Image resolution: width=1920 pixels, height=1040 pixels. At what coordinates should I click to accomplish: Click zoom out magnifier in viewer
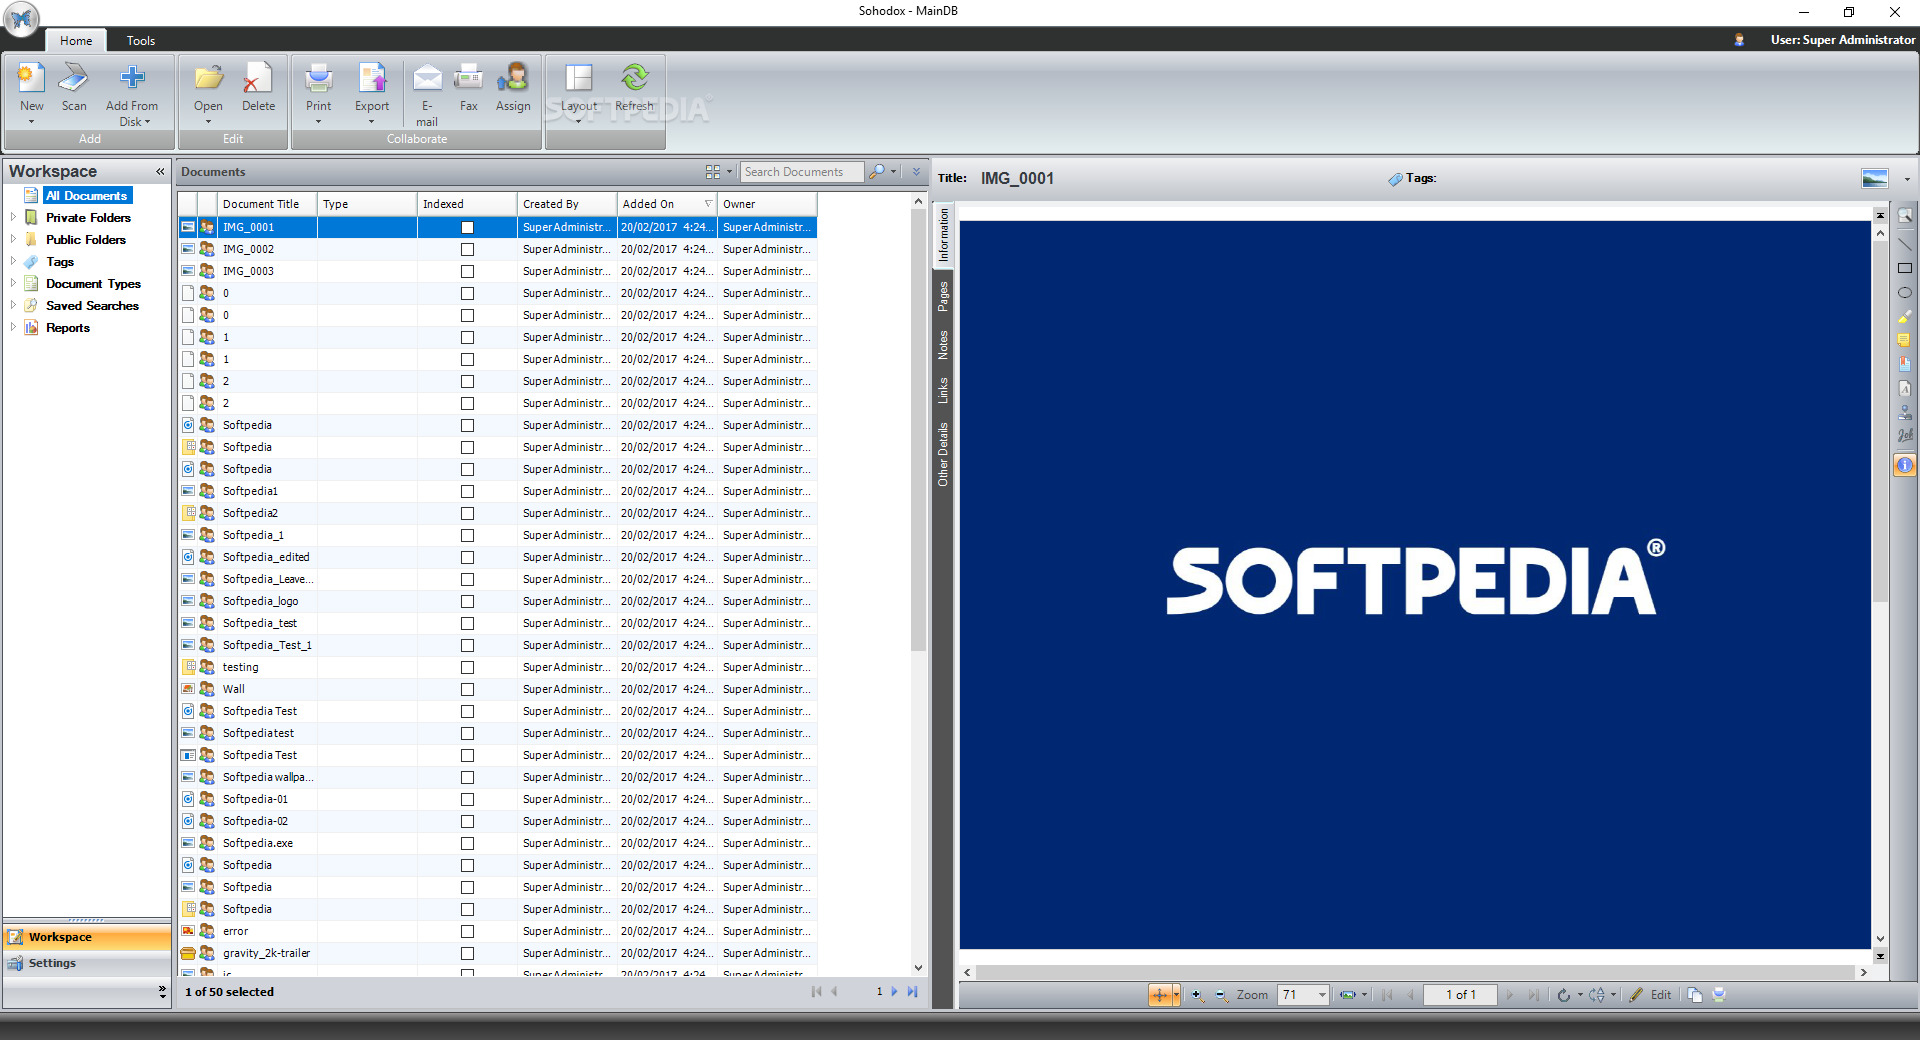click(x=1221, y=995)
